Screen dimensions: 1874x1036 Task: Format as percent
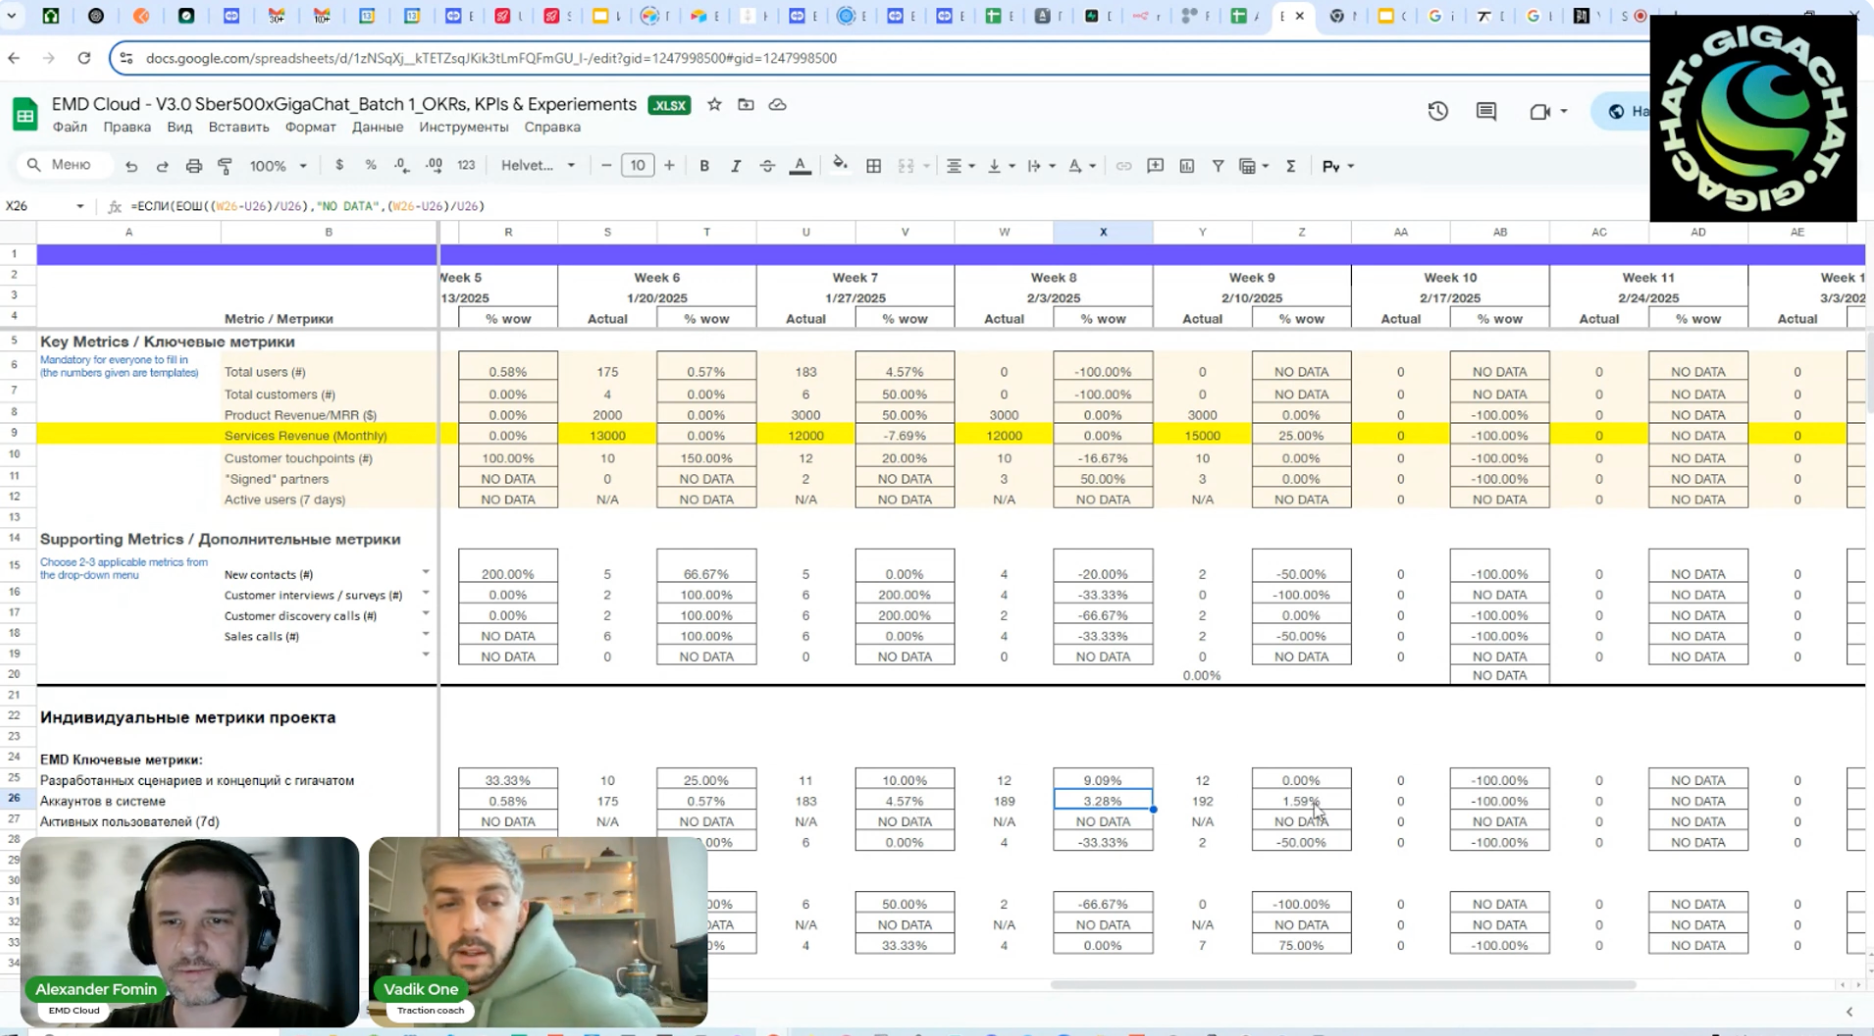371,166
